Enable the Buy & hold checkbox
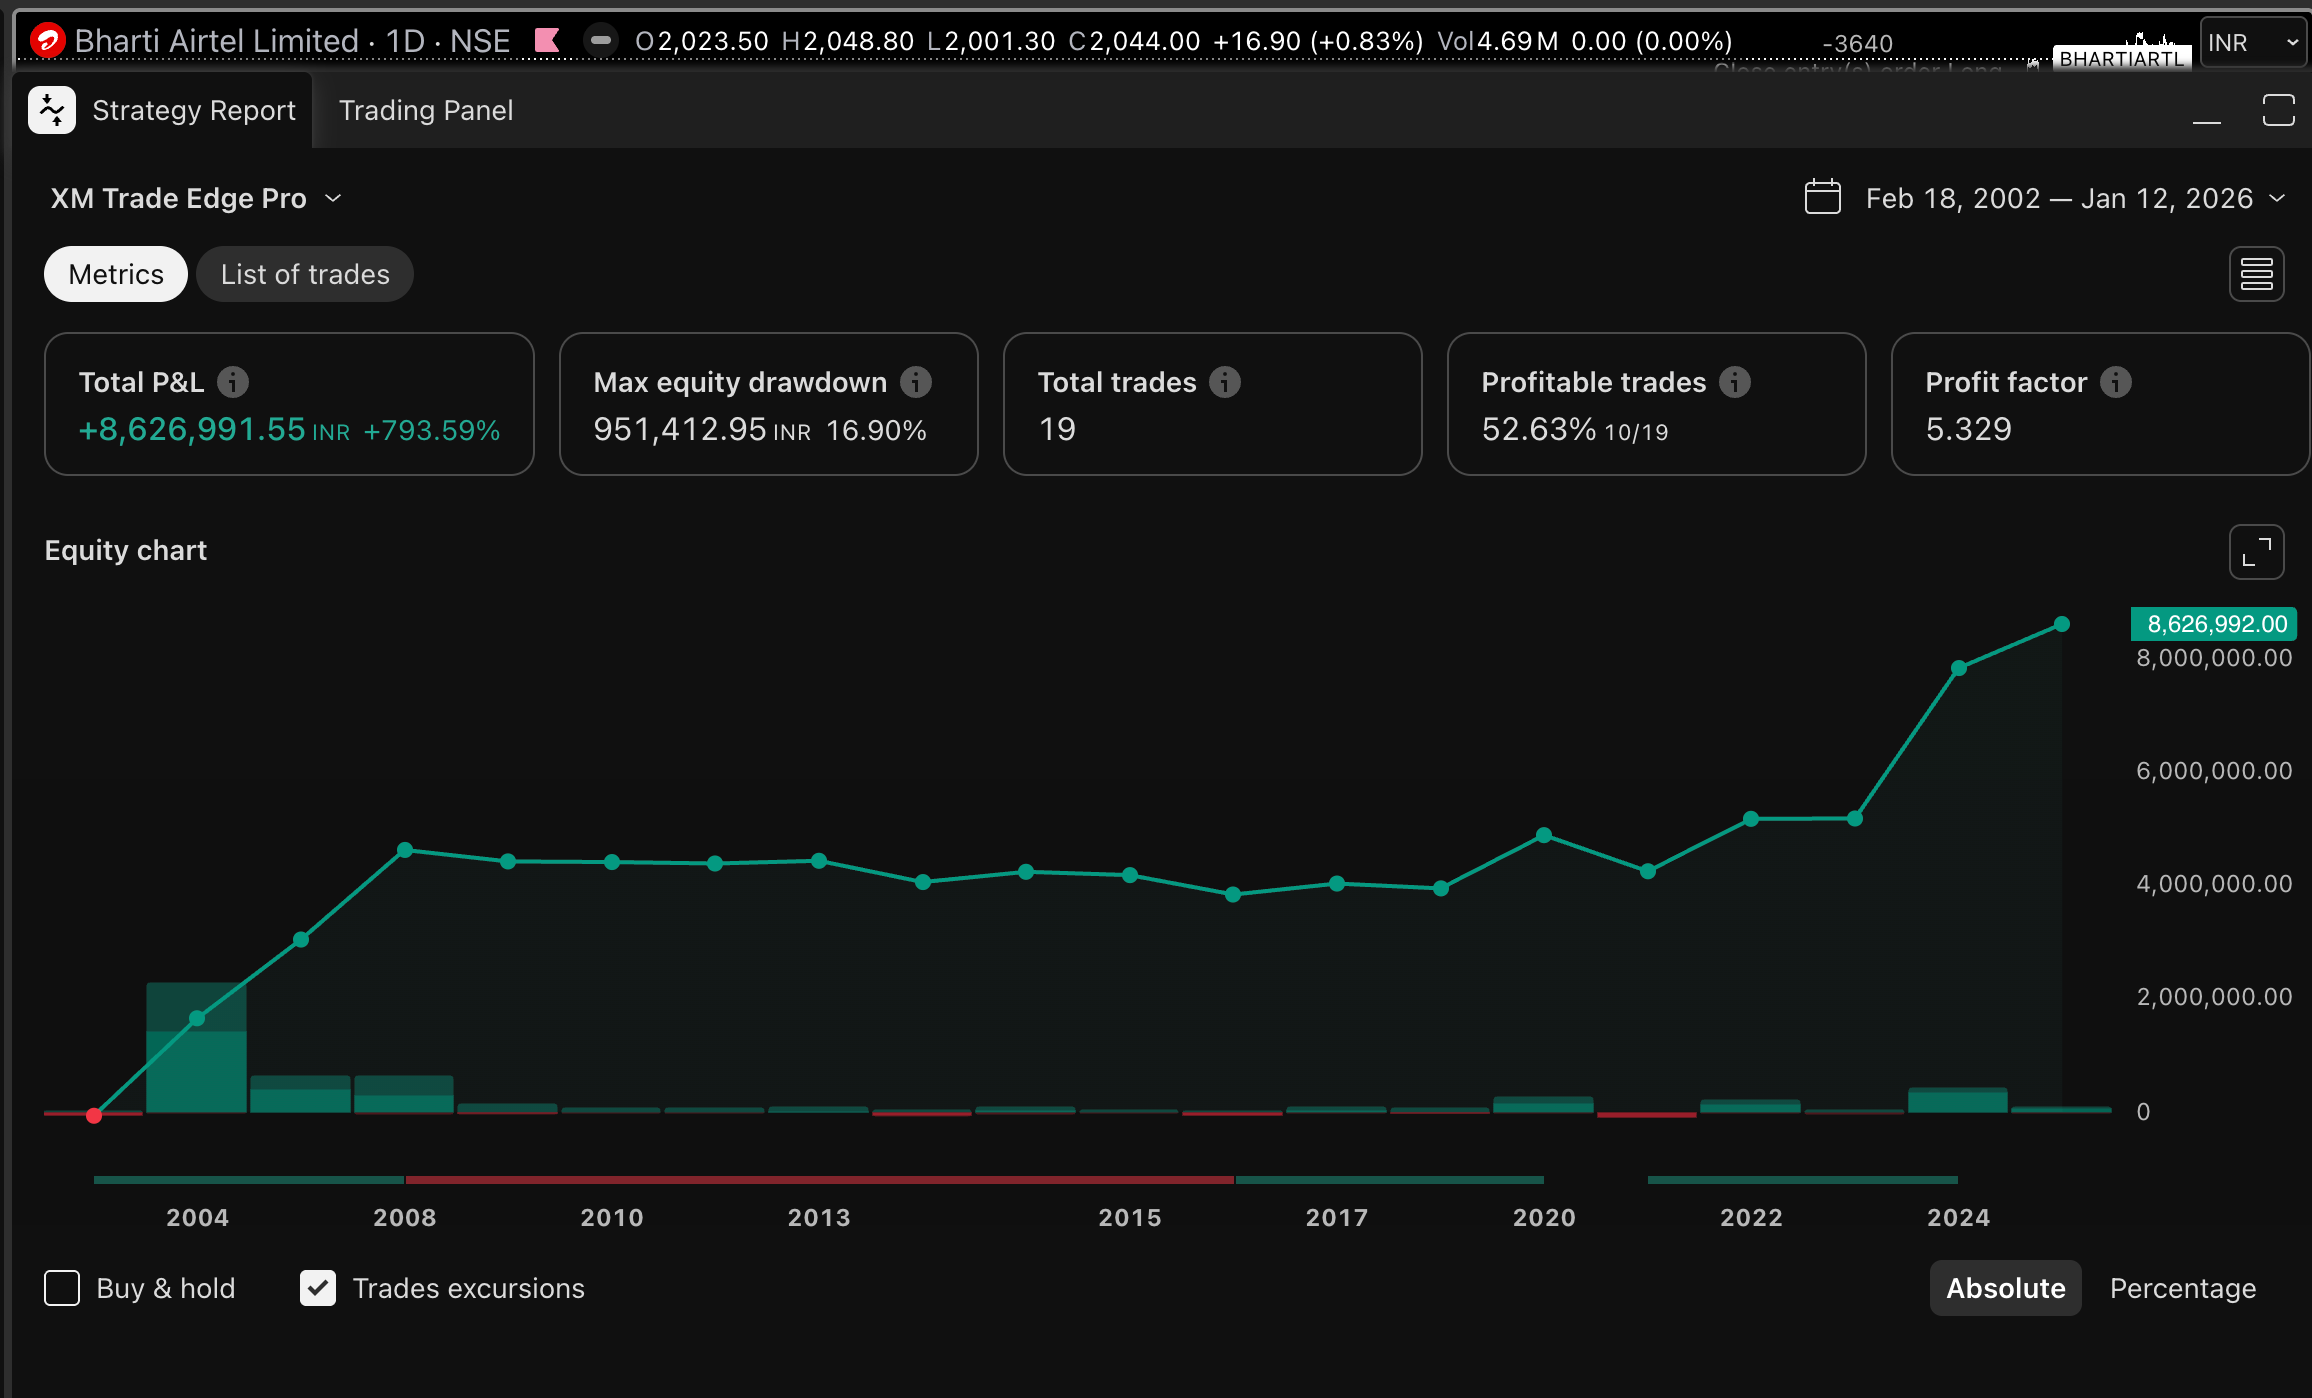The height and width of the screenshot is (1398, 2312). [x=62, y=1288]
